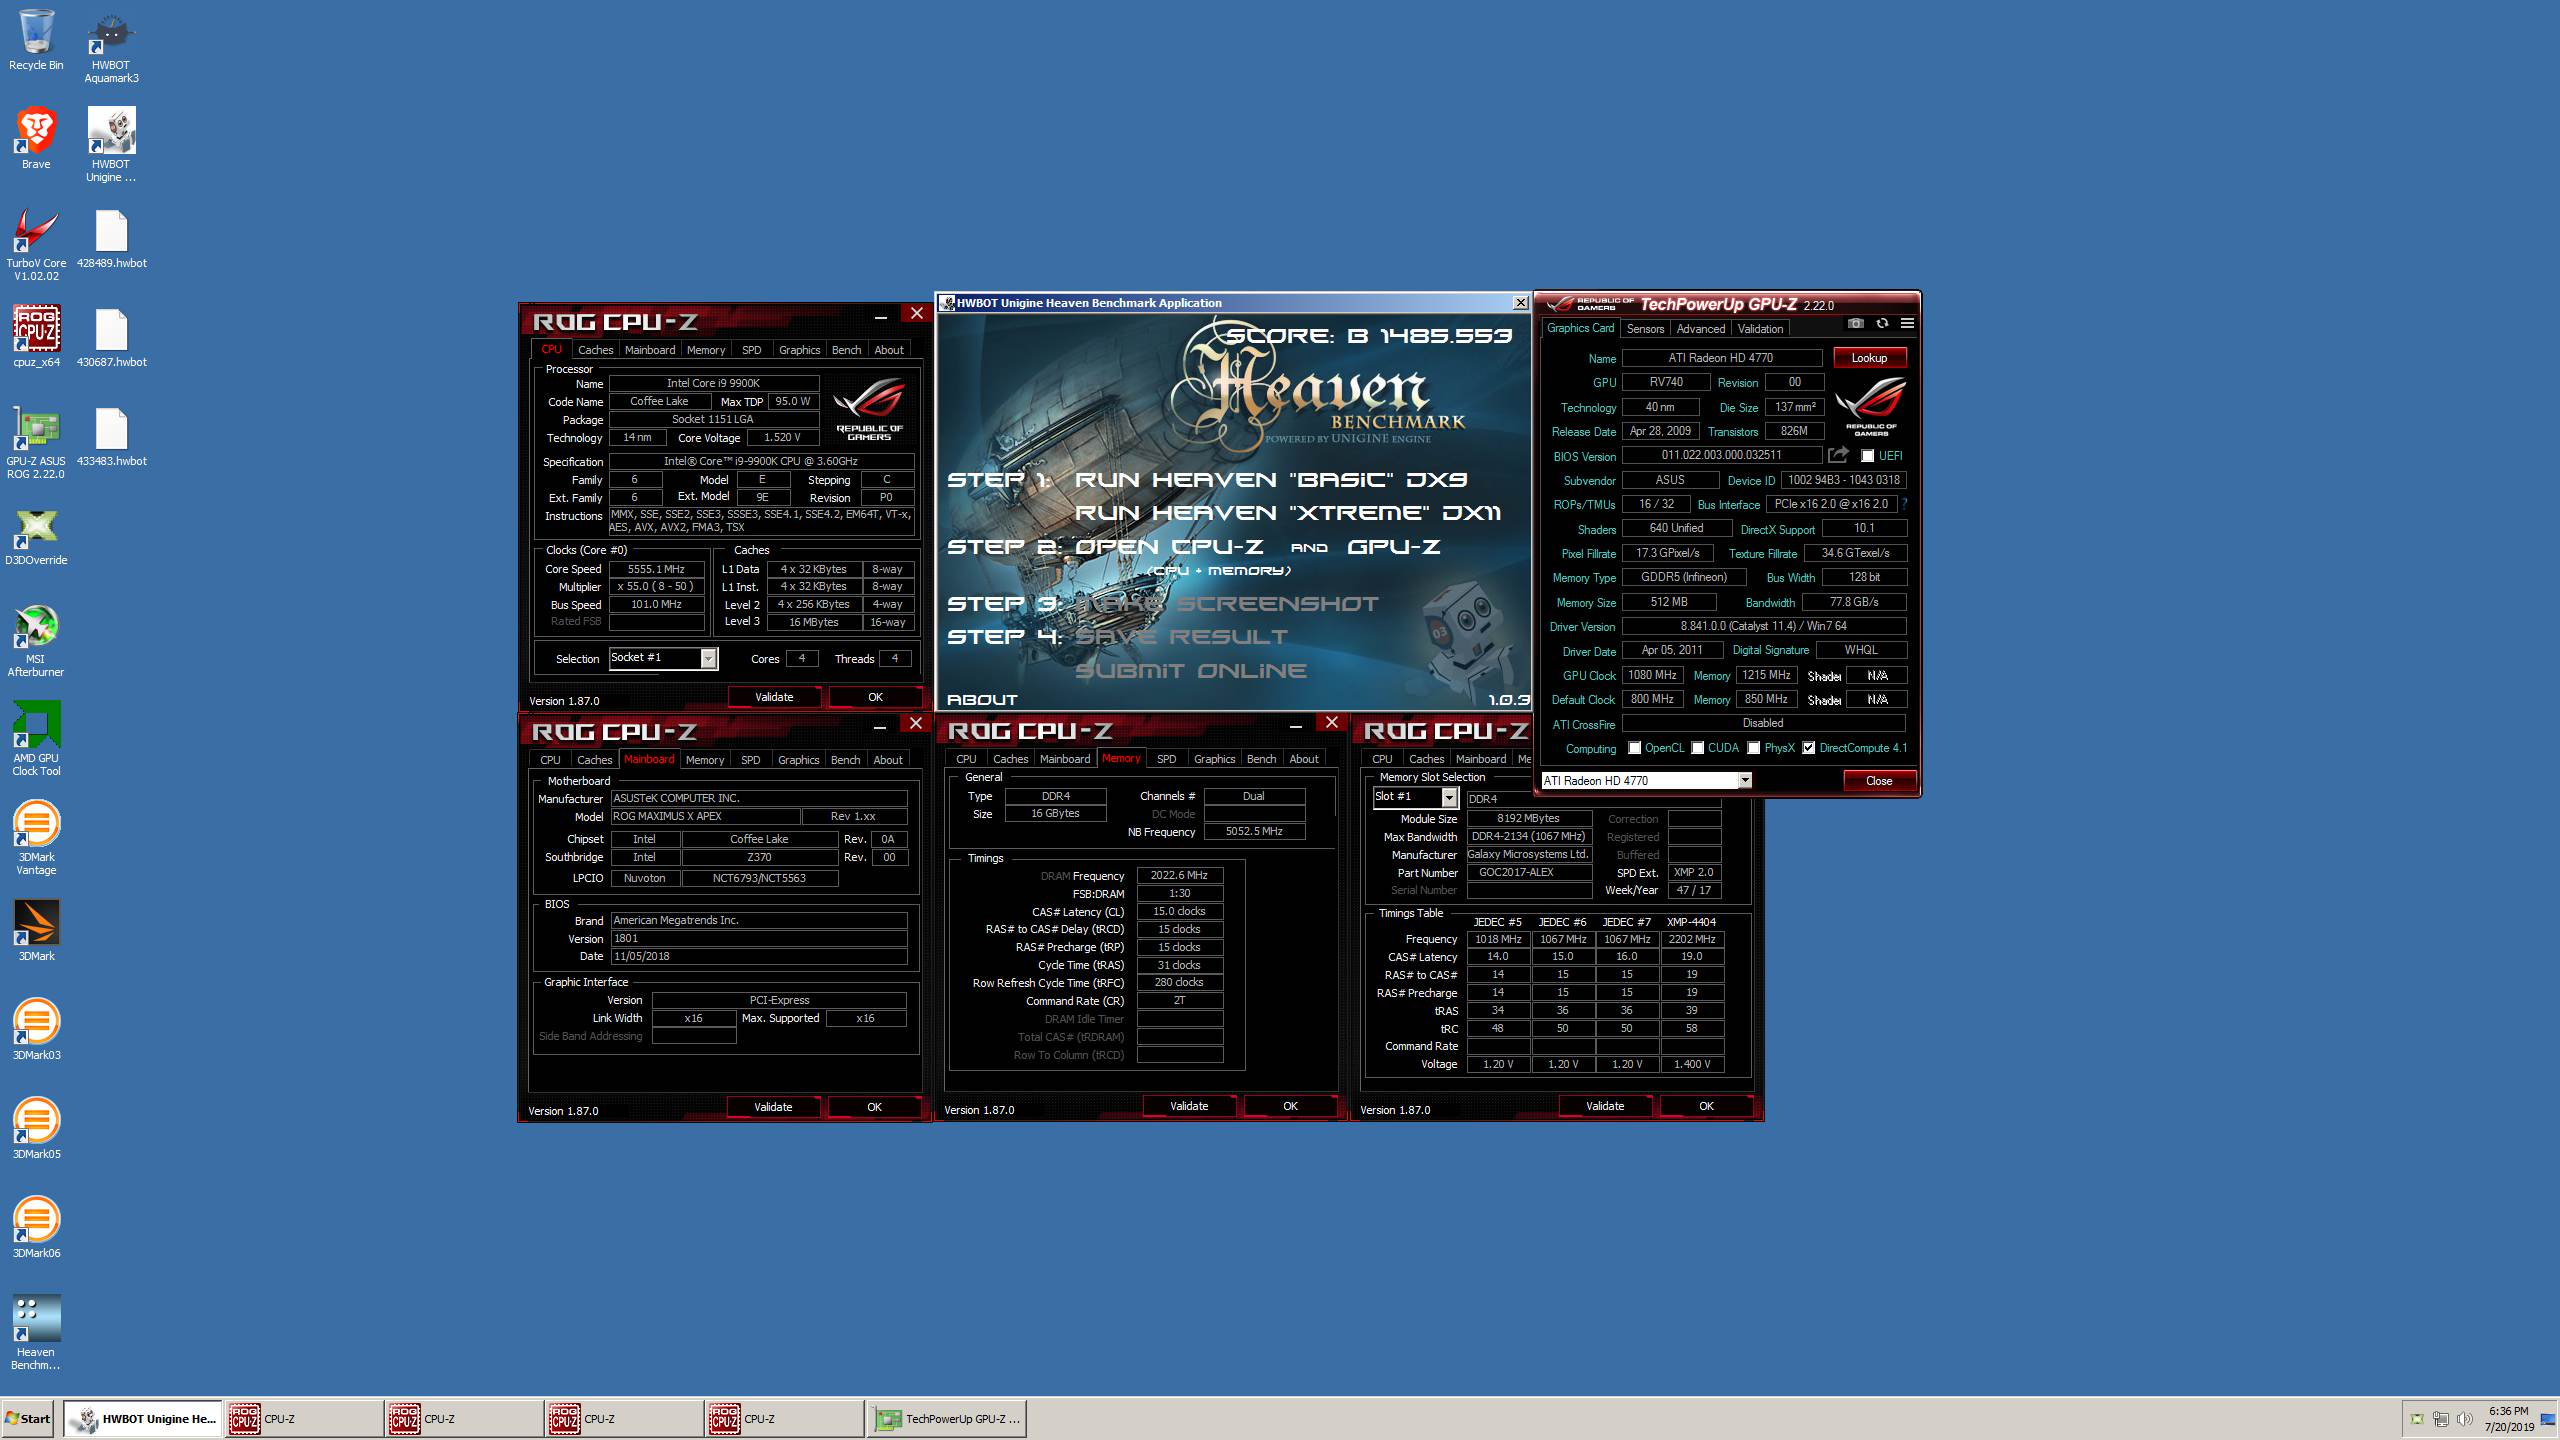
Task: Switch to Caches tab in top CPU-Z window
Action: click(595, 350)
